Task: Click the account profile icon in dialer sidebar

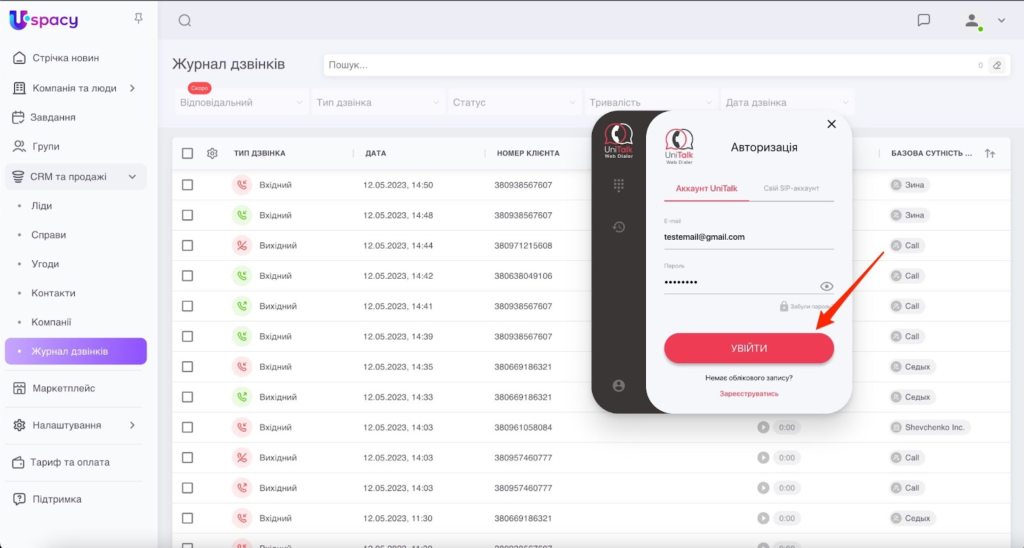Action: (x=618, y=386)
